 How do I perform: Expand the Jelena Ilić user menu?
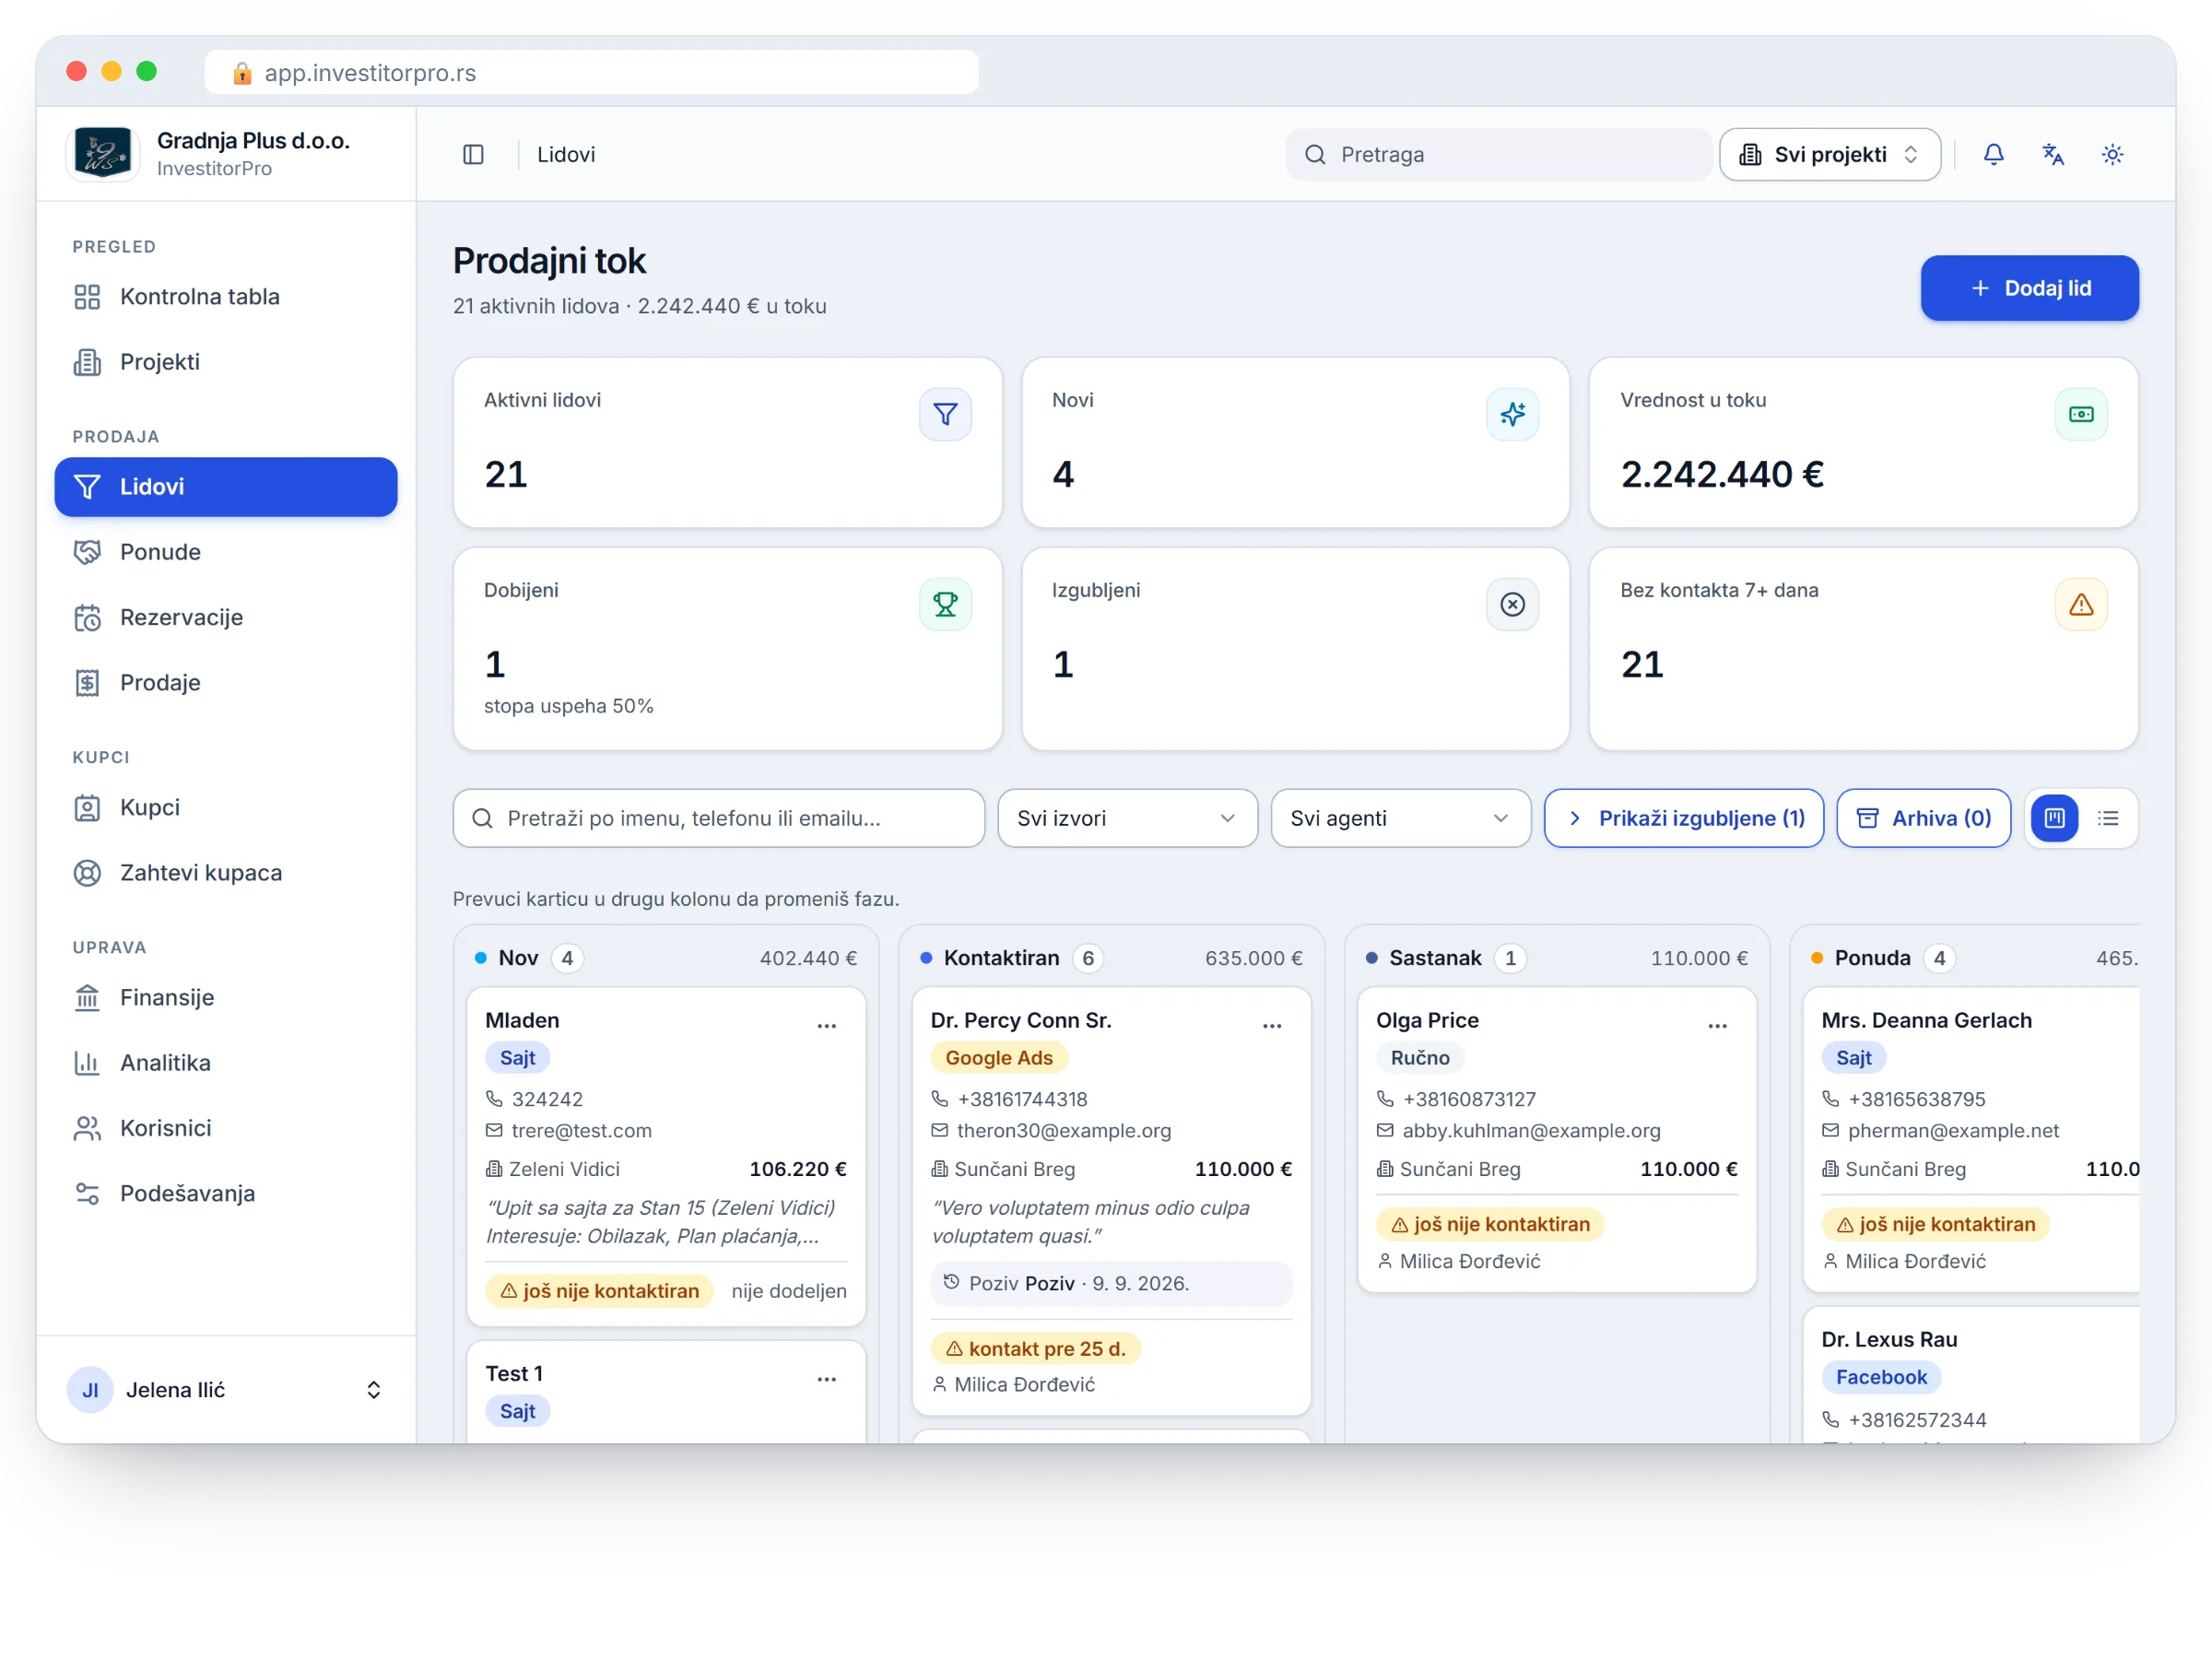tap(226, 1390)
